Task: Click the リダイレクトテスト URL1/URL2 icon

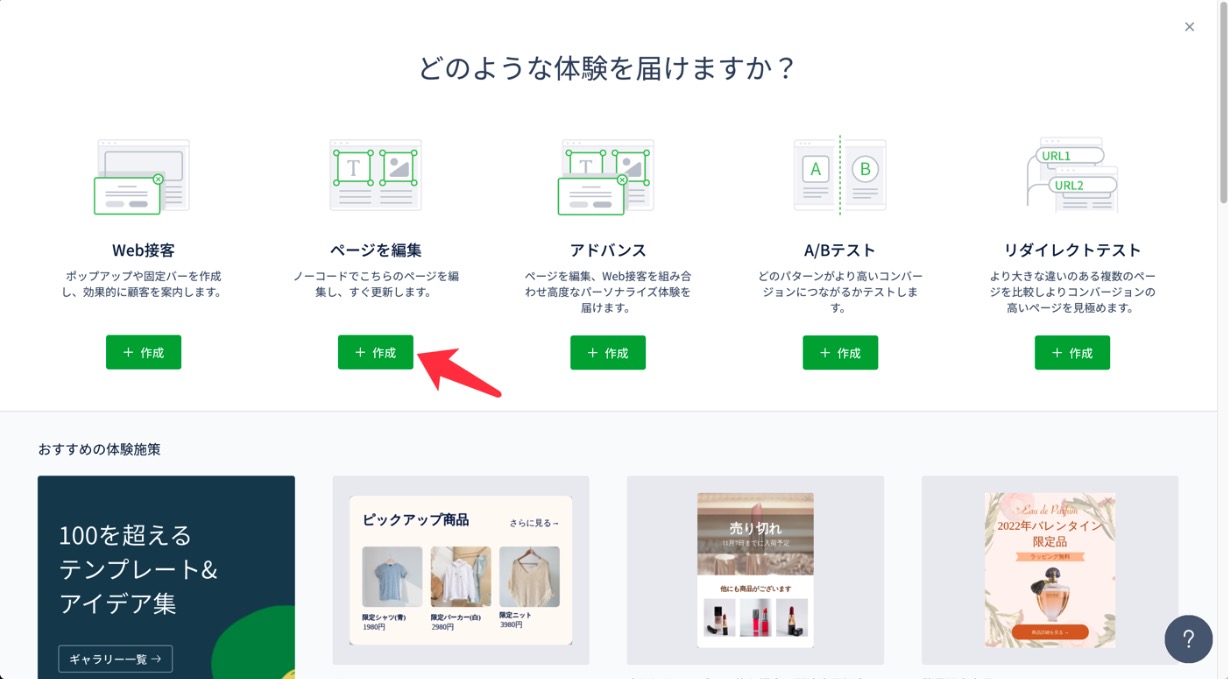Action: point(1072,175)
